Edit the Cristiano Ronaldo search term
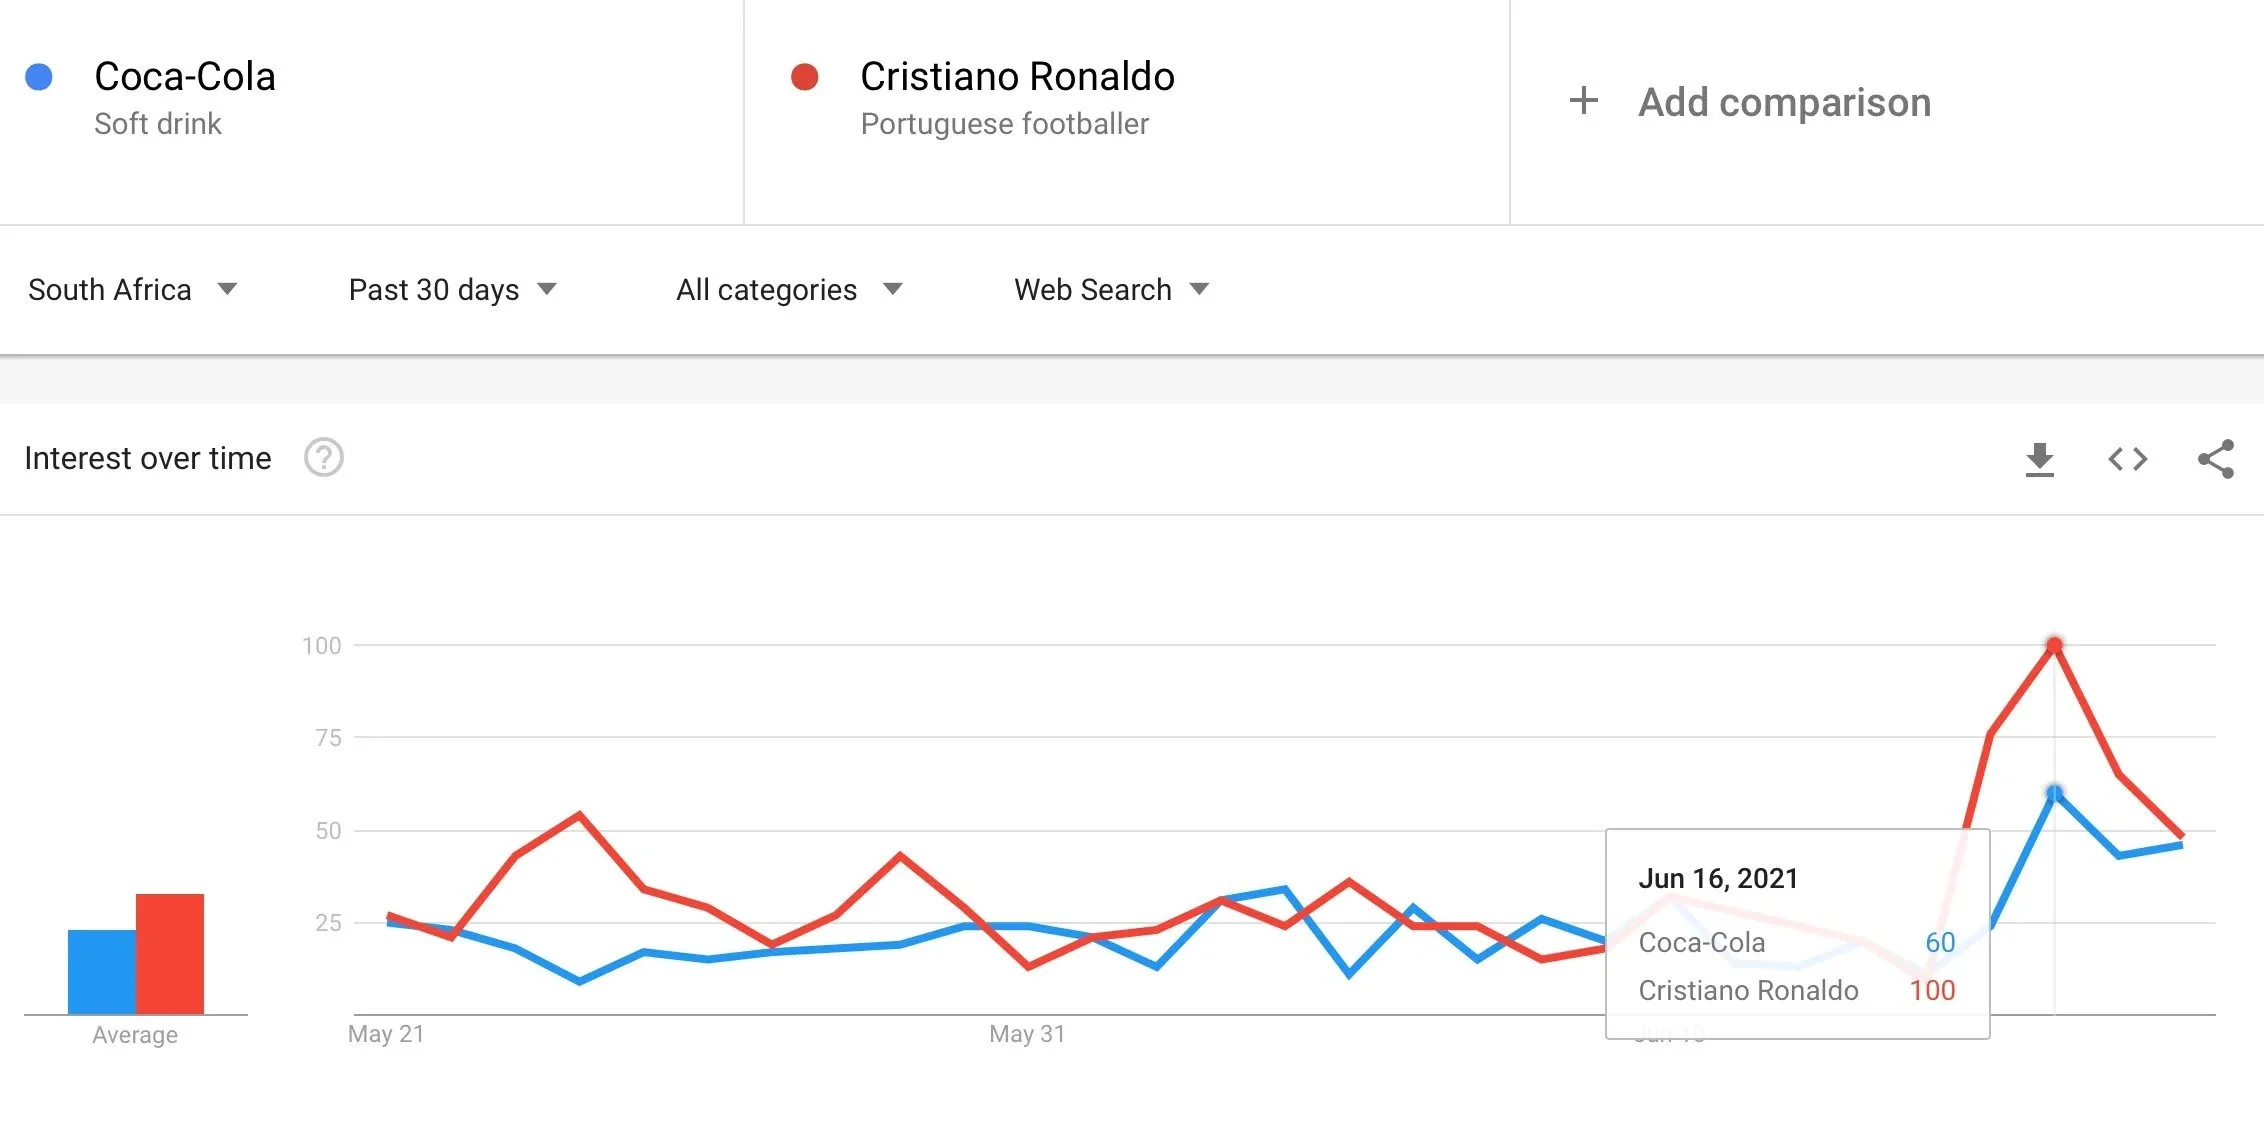The image size is (2264, 1134). pos(1017,77)
